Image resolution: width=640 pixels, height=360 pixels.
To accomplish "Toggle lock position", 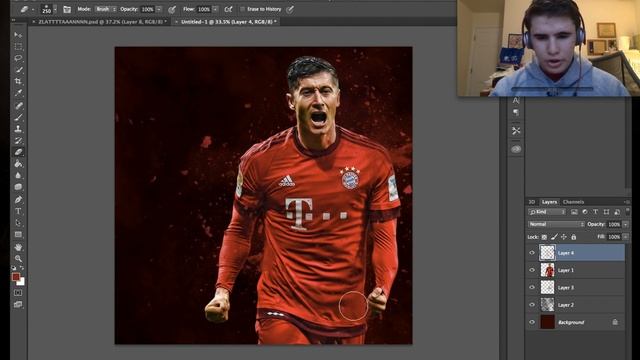I will tap(564, 237).
